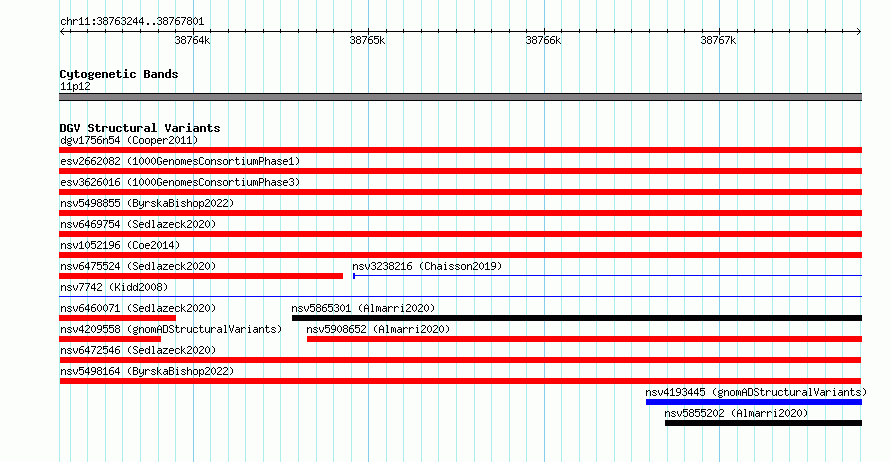Click the 38767k ruler label

coord(718,40)
